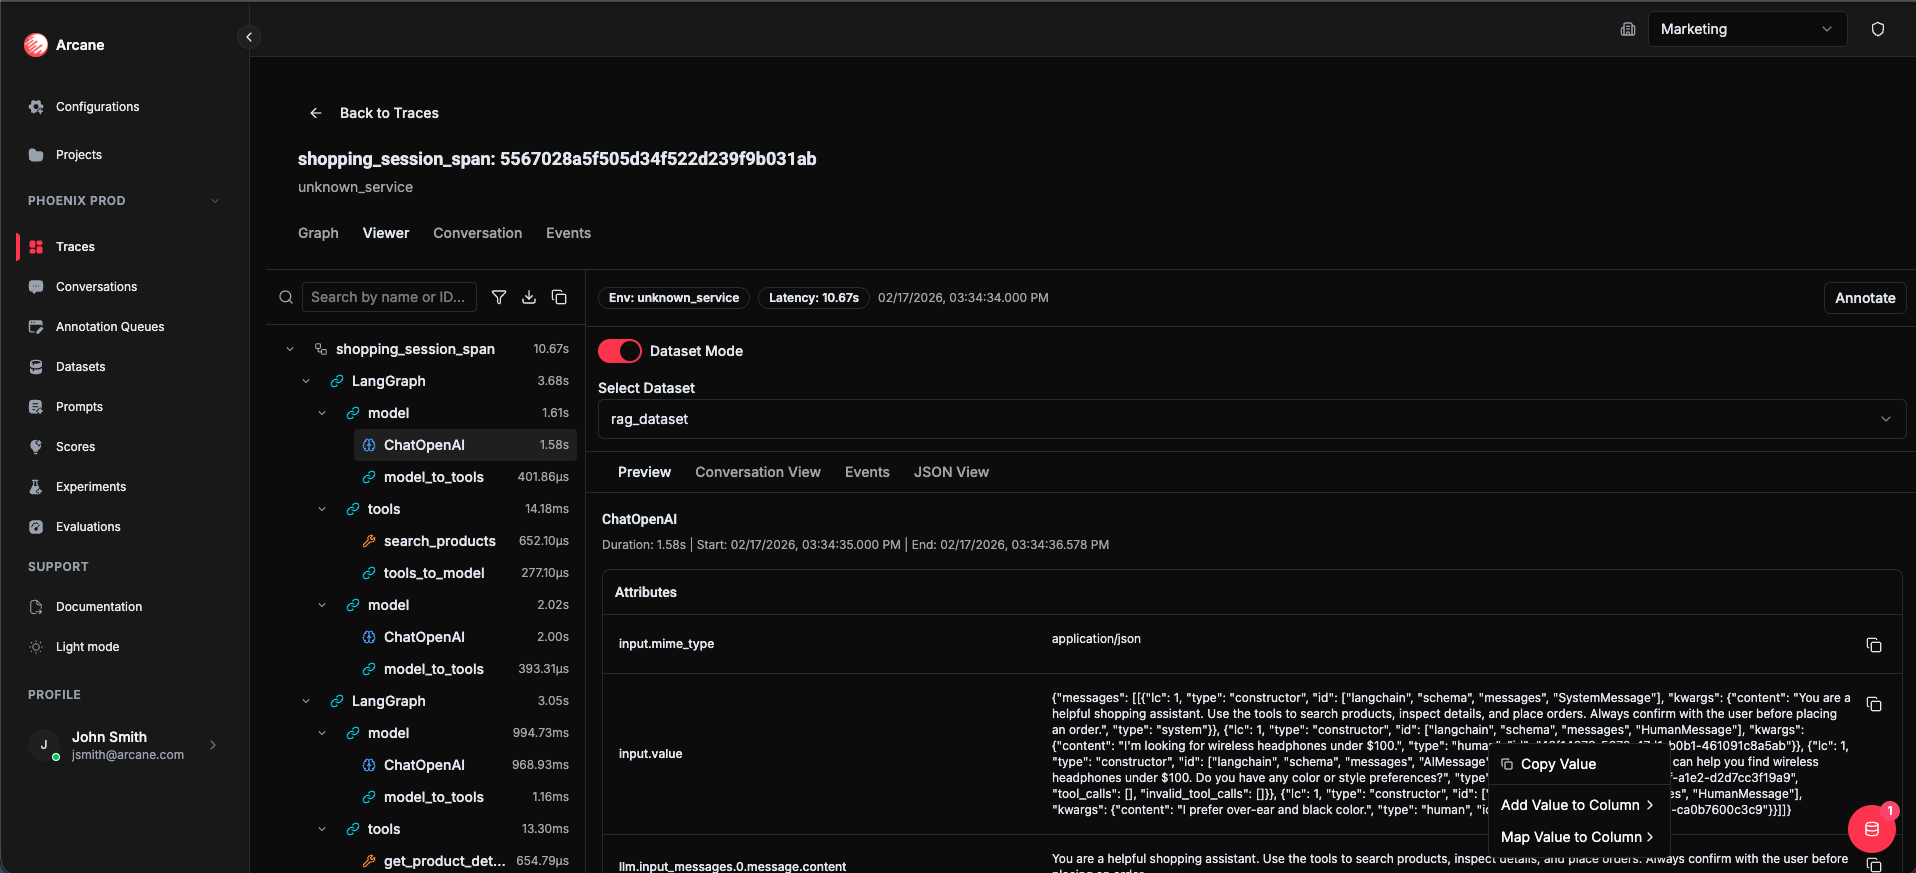Collapse the PHOENIX PROD section
The width and height of the screenshot is (1916, 873).
click(215, 201)
